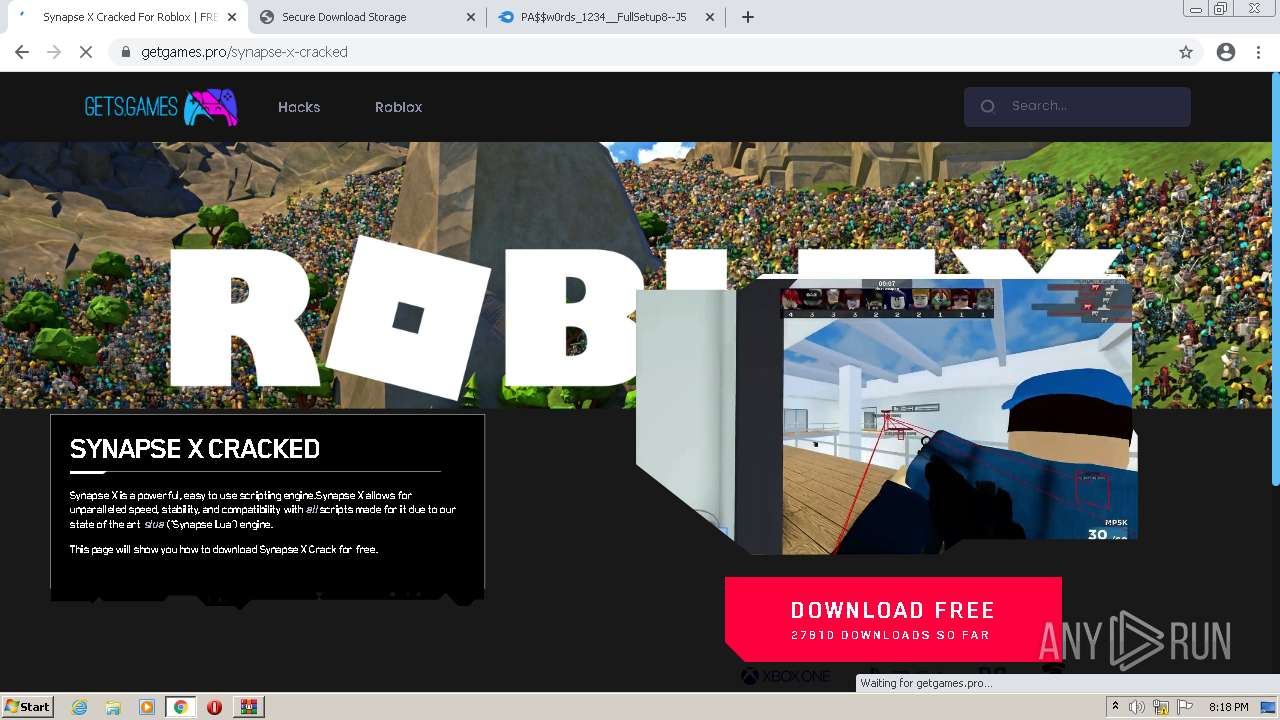
Task: Click the DOWNLOAD FREE button
Action: tap(893, 619)
